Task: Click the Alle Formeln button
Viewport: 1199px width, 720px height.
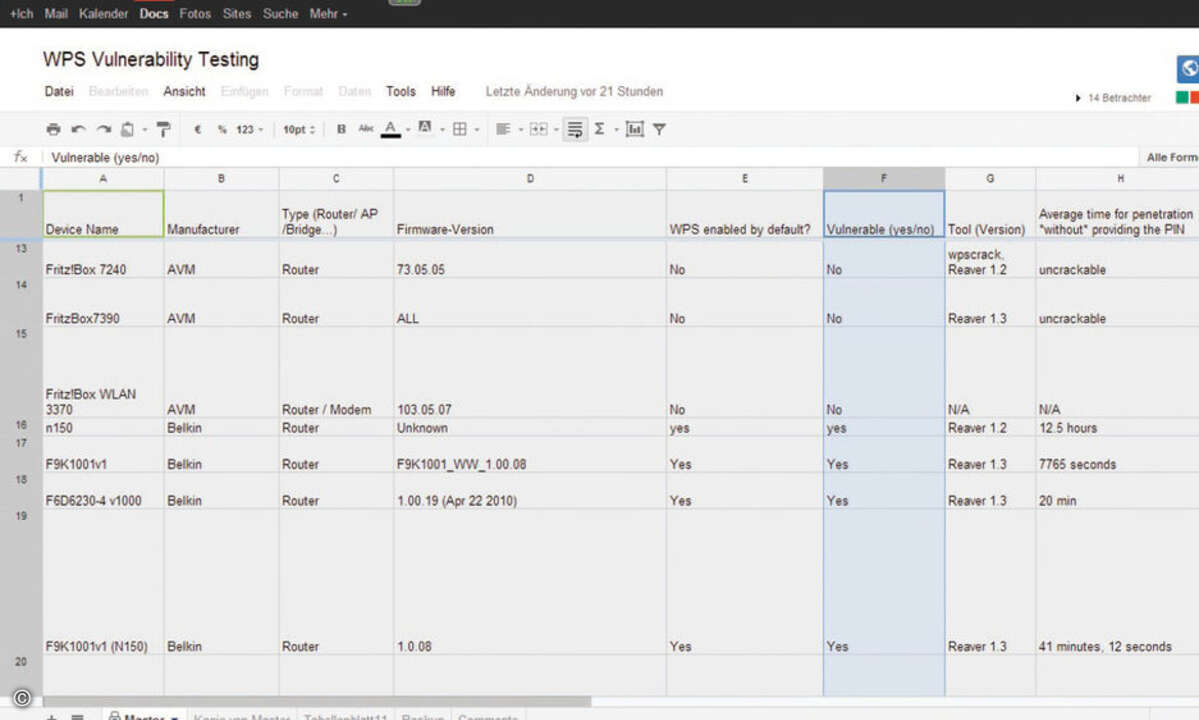Action: click(x=1171, y=158)
